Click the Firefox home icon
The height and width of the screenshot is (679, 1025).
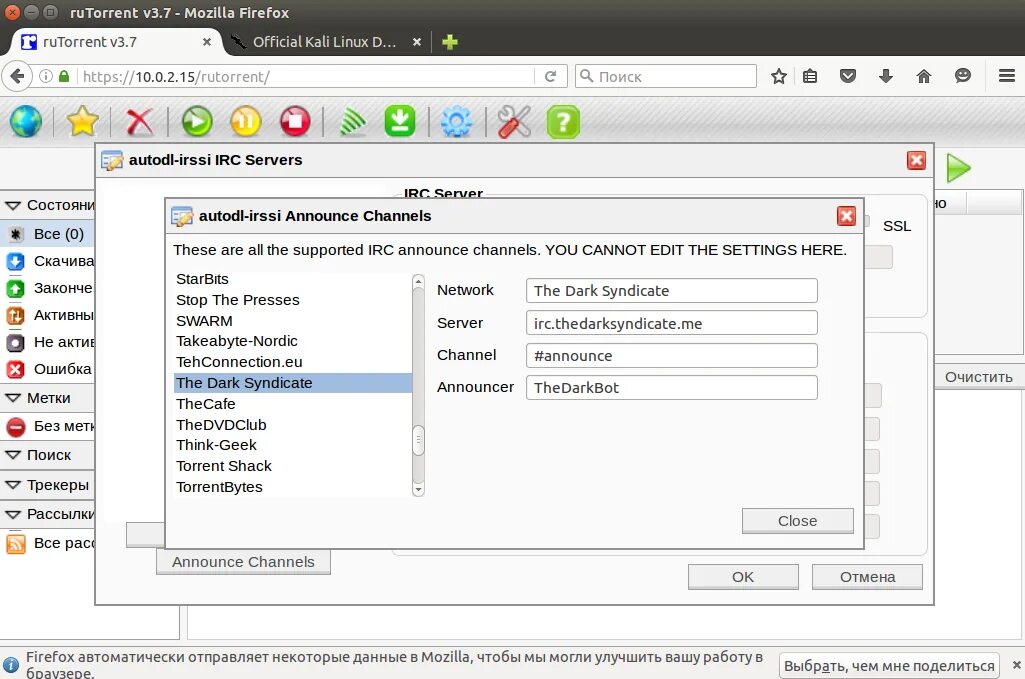click(924, 76)
